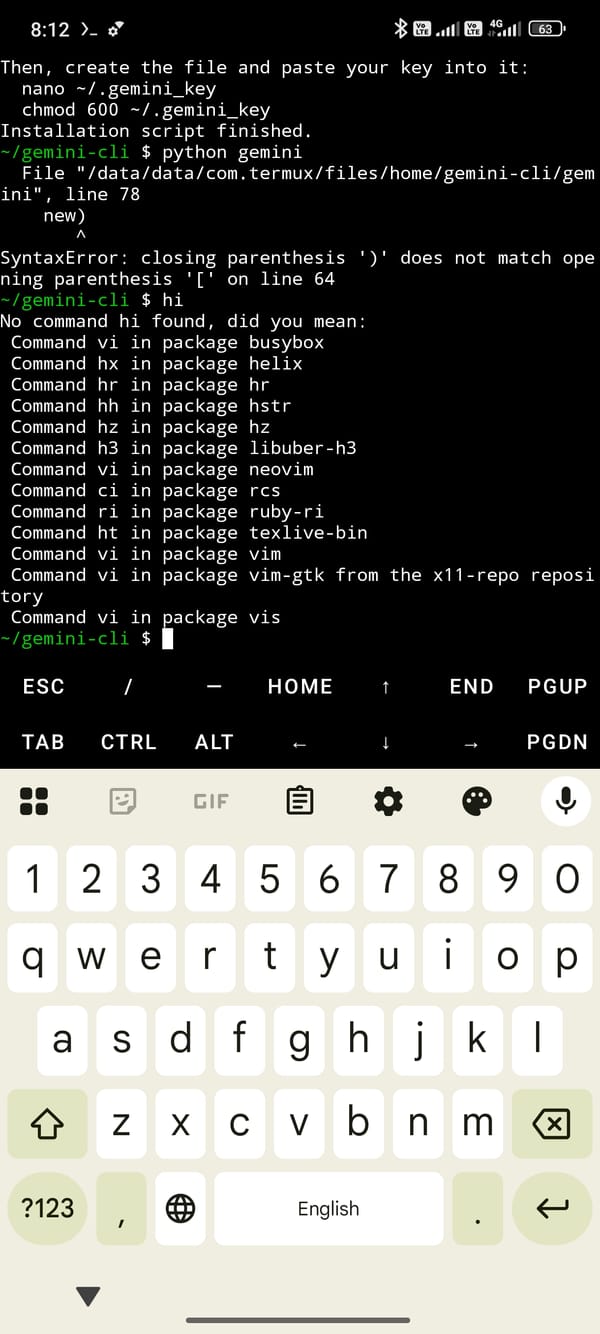Hide keyboard with bottom down-arrow

click(88, 1297)
